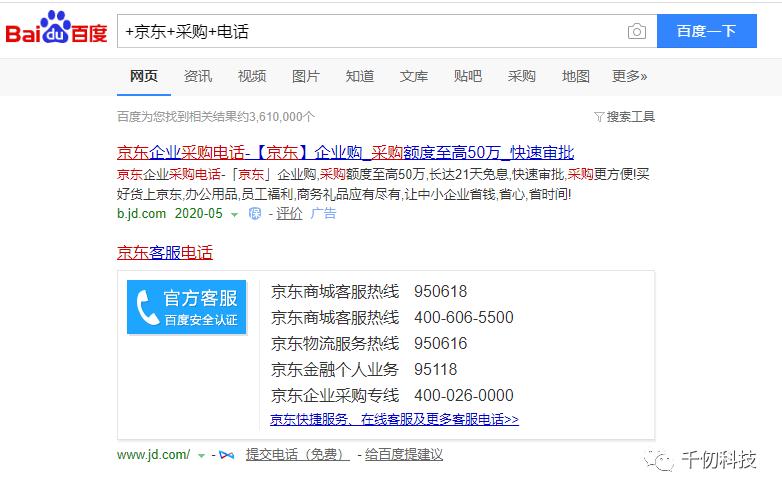Click the www.jd.com/ URL

tap(153, 455)
